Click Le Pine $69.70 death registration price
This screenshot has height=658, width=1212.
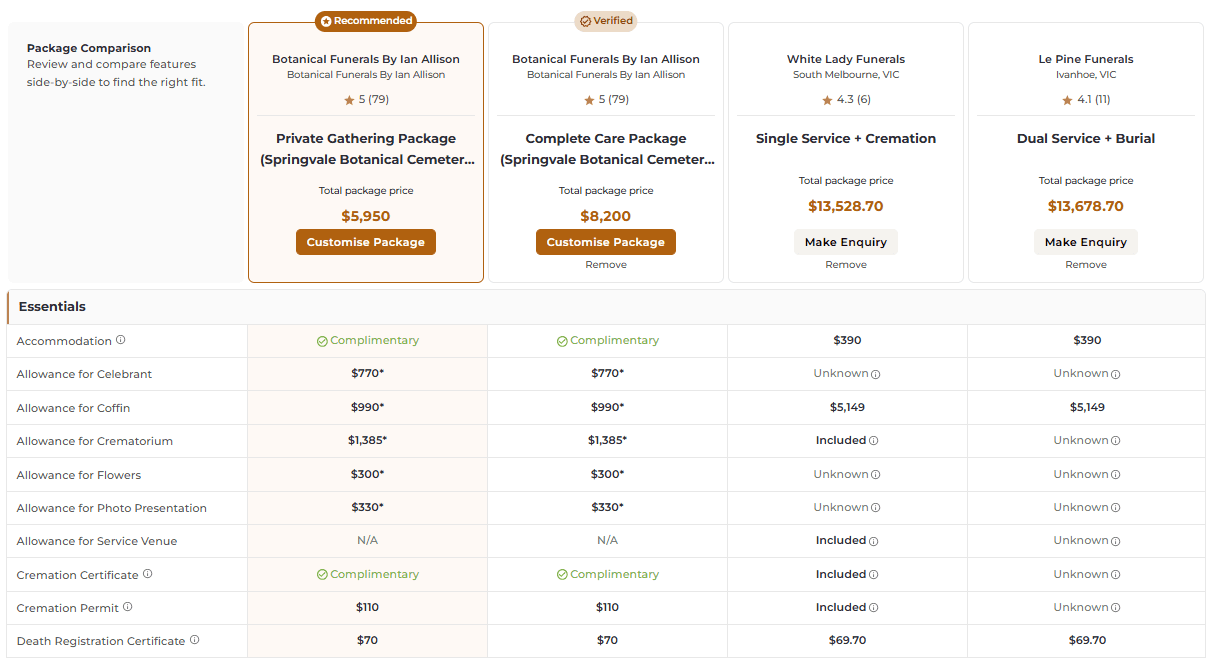pyautogui.click(x=1087, y=640)
